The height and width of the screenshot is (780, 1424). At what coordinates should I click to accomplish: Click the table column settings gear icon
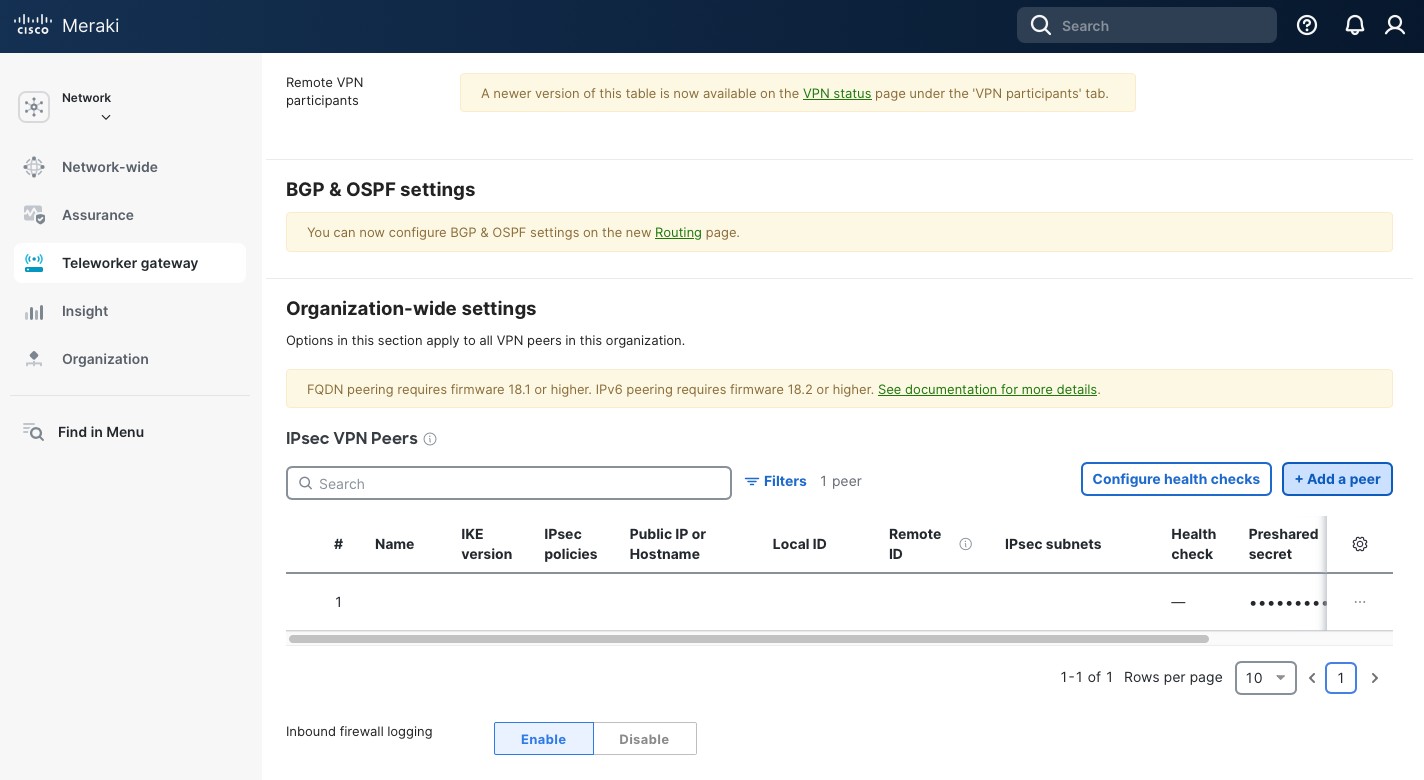1359,544
